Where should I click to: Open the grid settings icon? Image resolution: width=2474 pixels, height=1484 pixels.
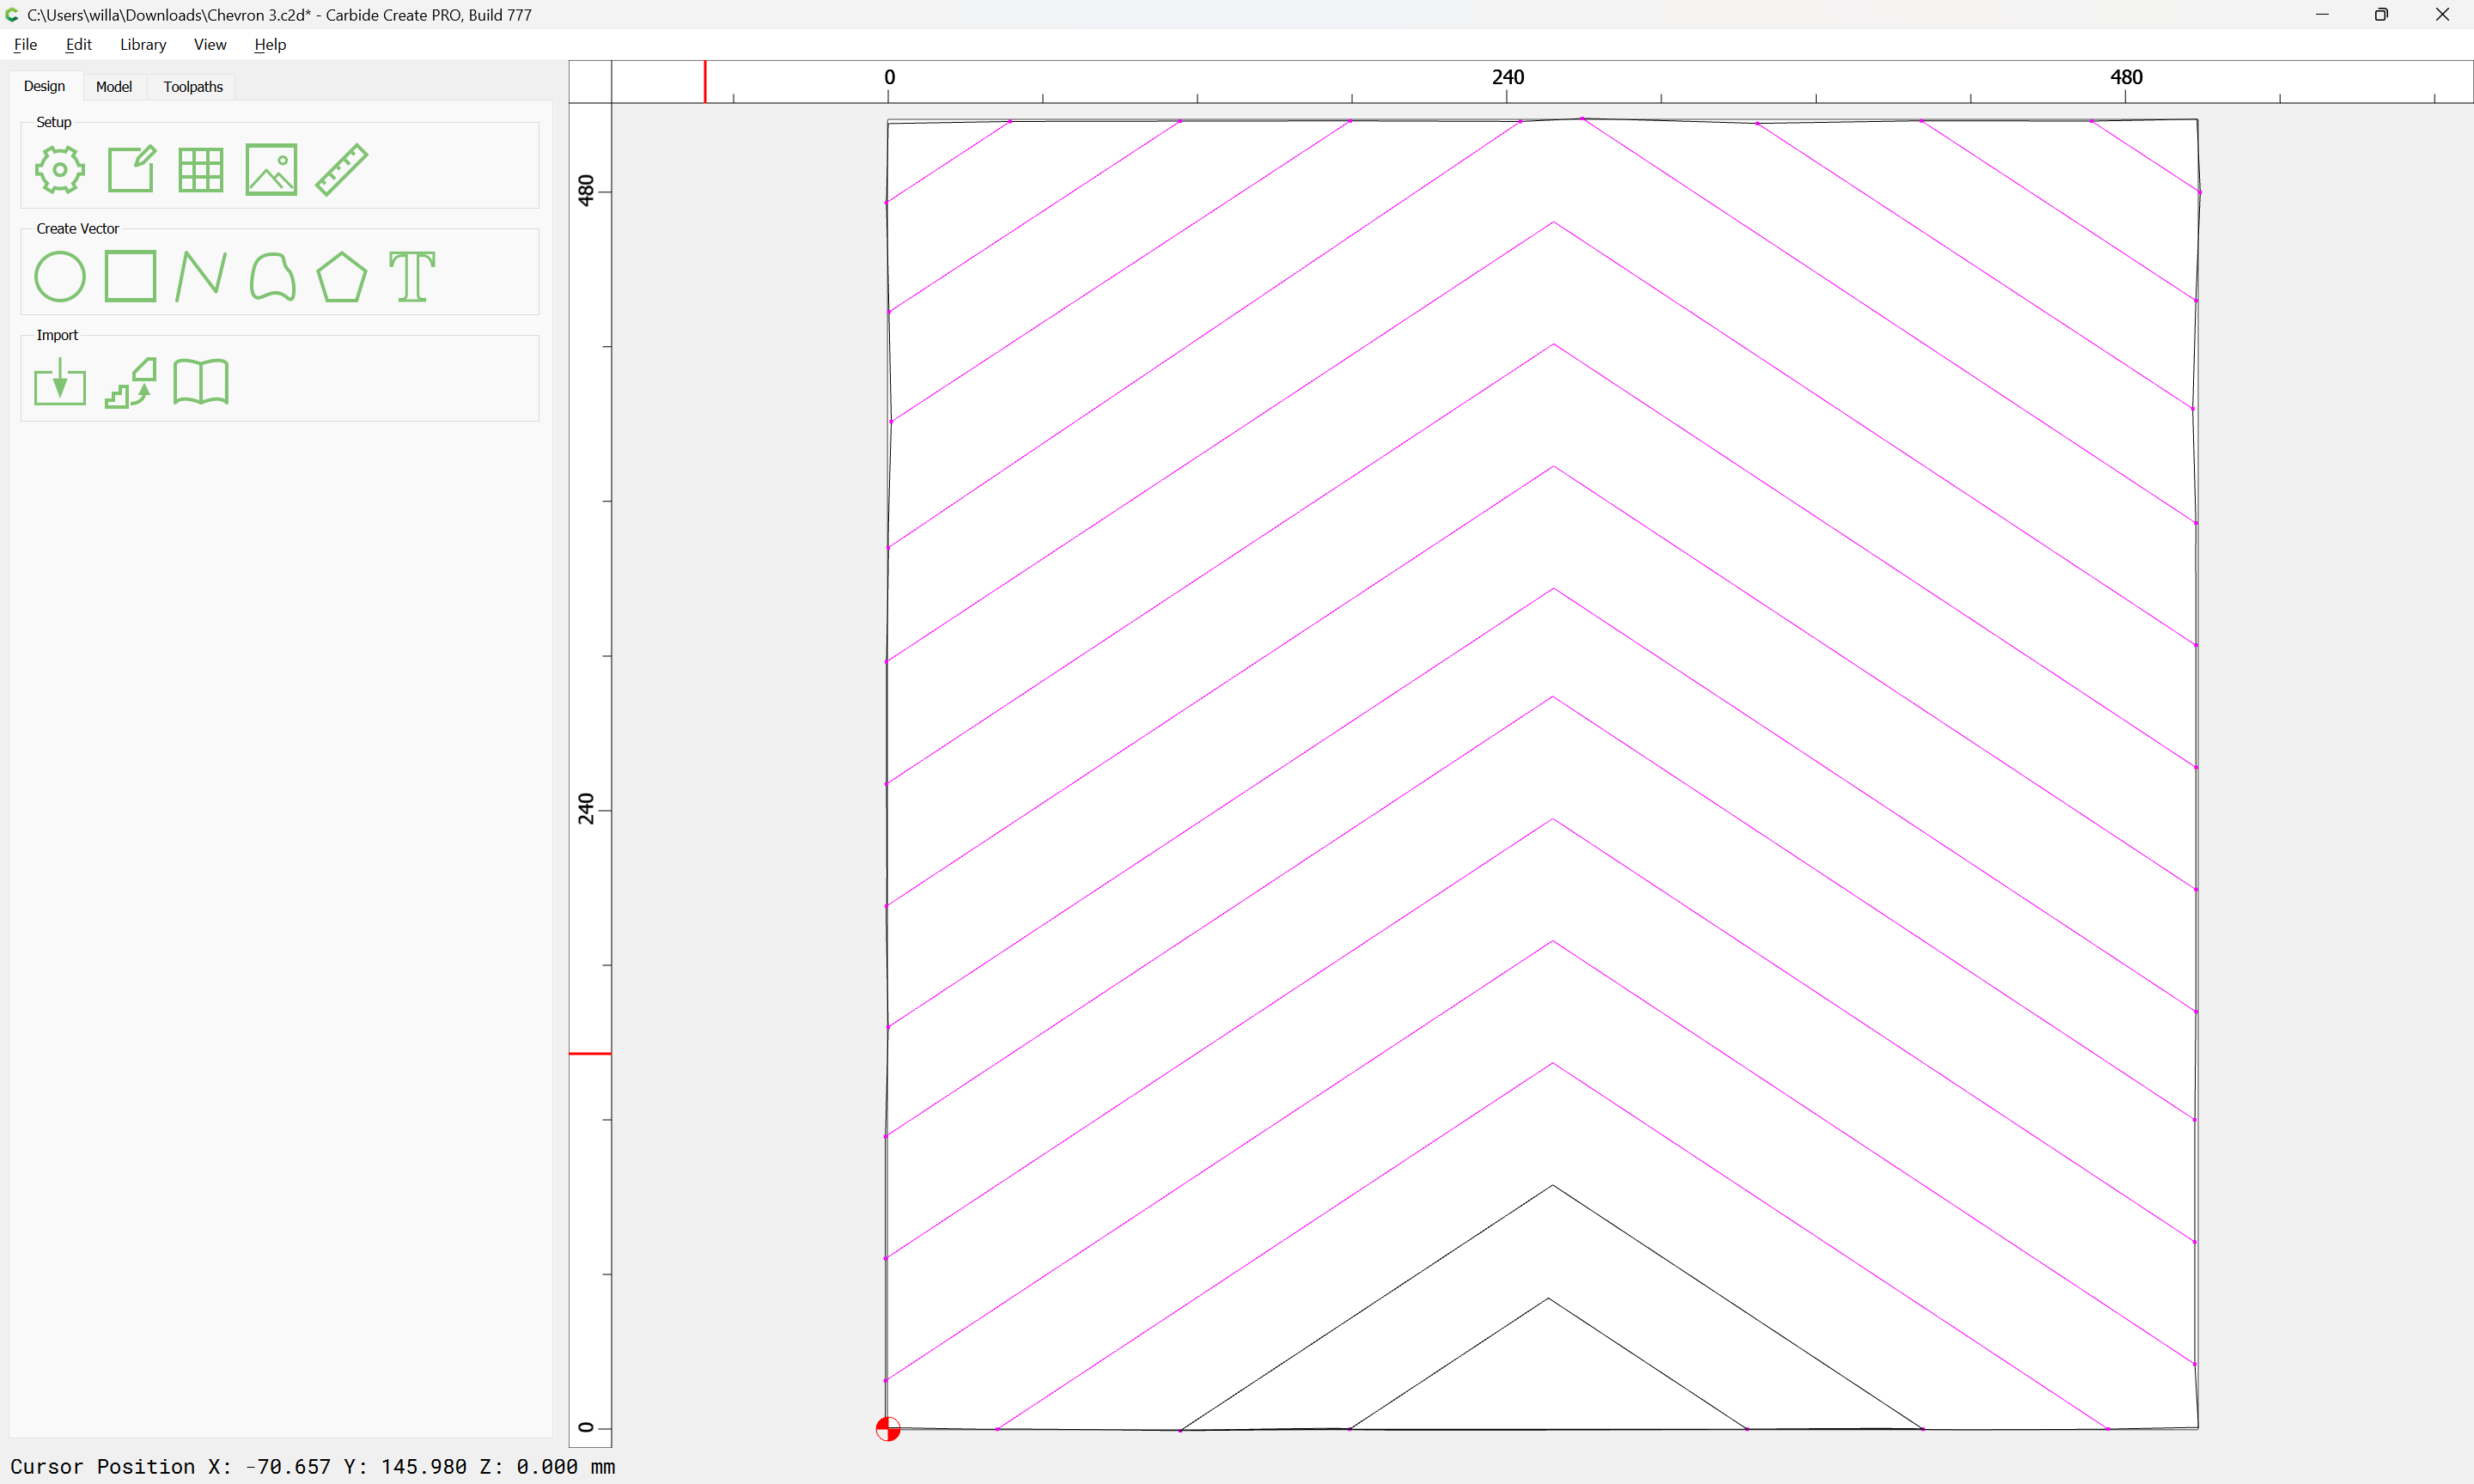point(201,170)
